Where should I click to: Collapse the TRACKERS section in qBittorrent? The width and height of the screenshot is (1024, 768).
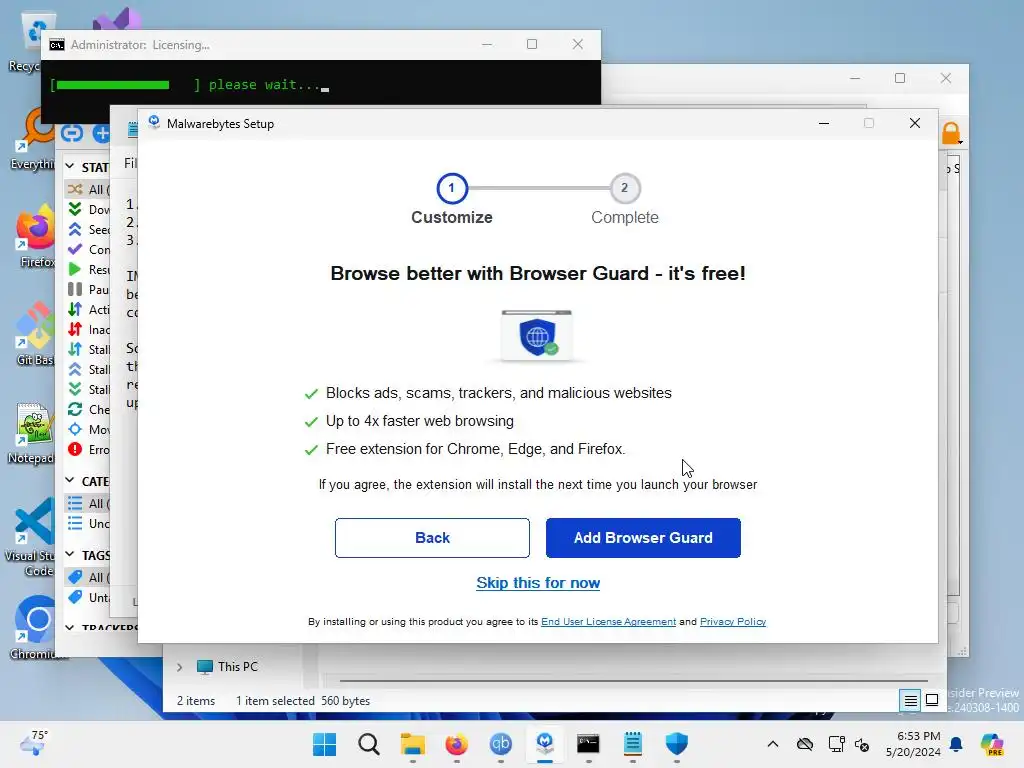pos(70,628)
